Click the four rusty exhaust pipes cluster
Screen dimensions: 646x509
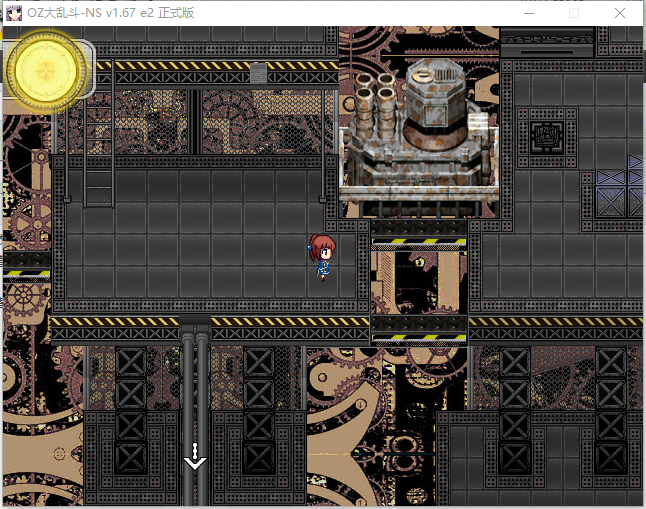(375, 101)
